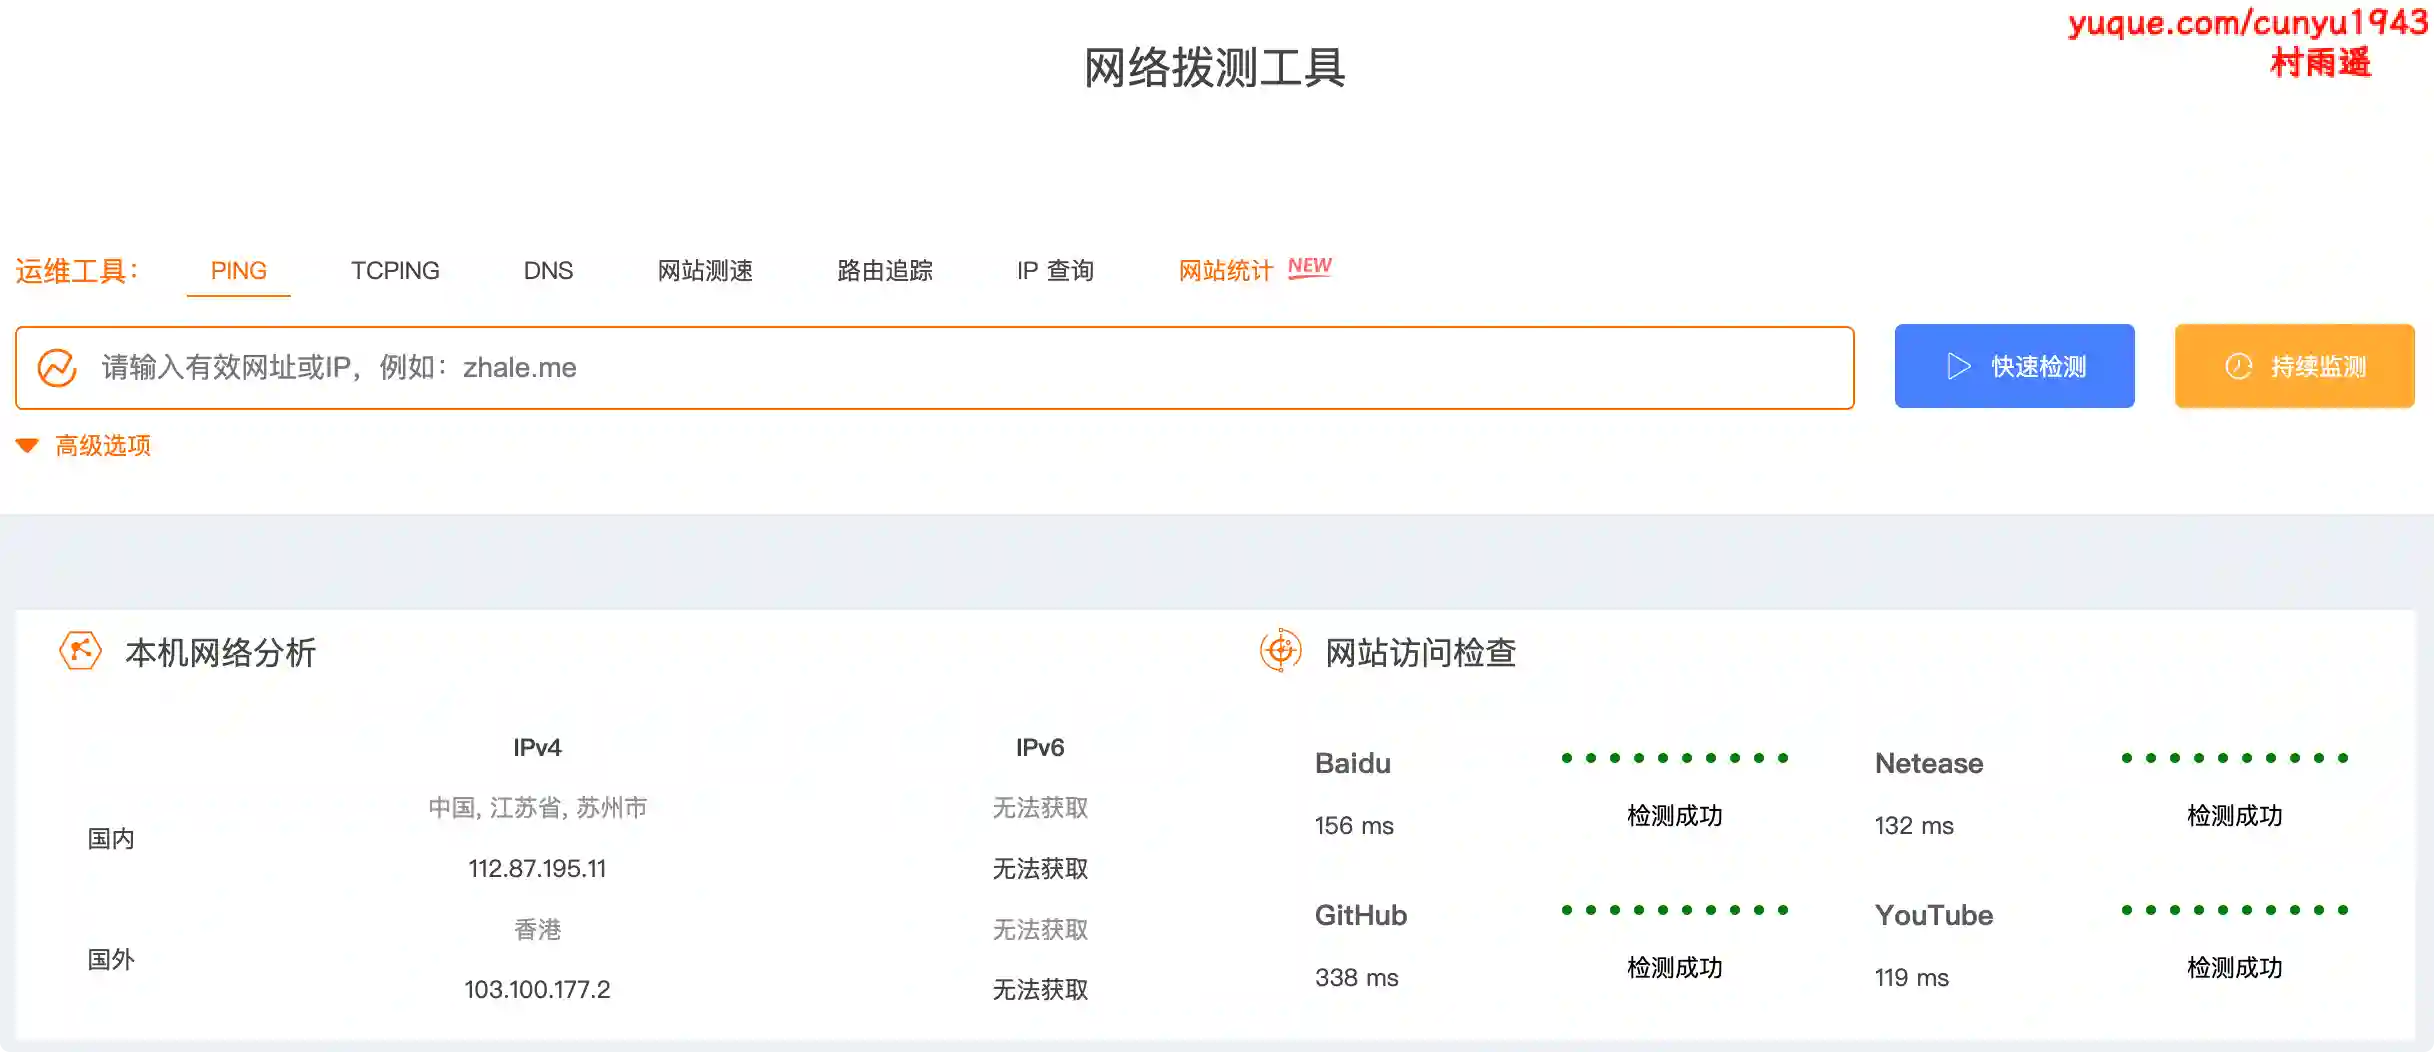Open the 网站测速 tab
Screen dimensions: 2434x1052
705,270
